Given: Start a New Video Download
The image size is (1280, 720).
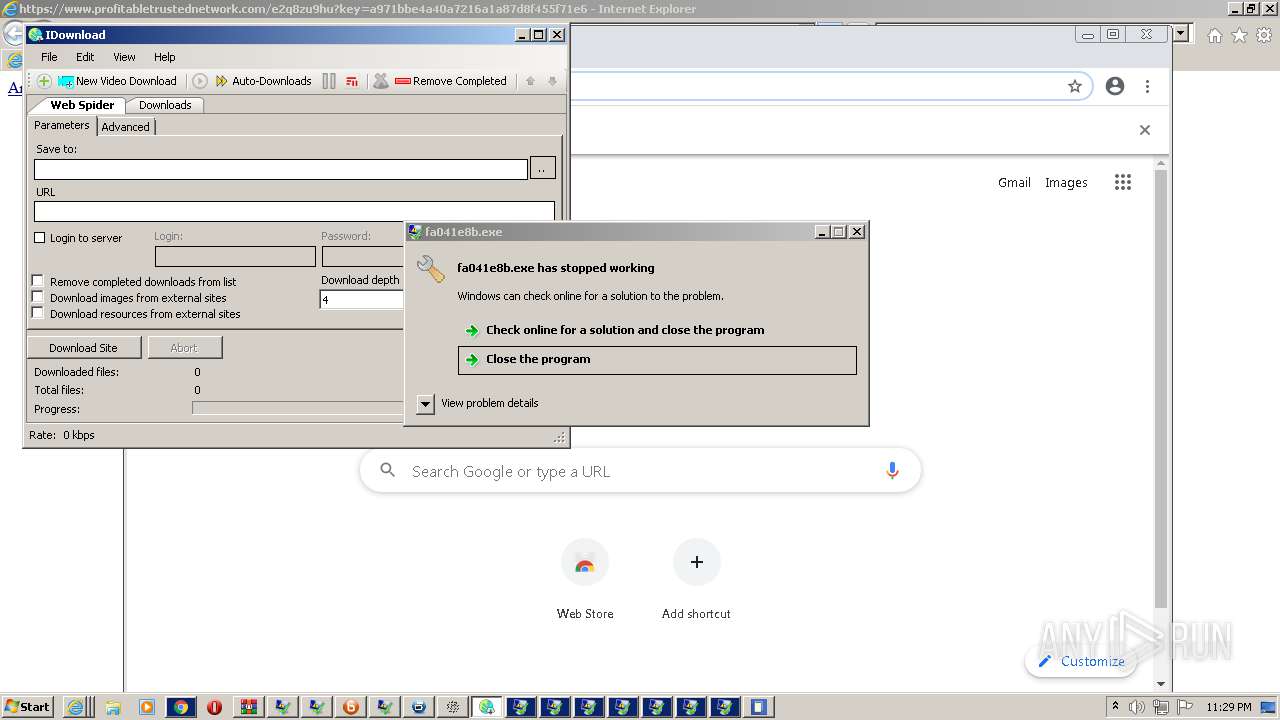Looking at the screenshot, I should tap(117, 81).
